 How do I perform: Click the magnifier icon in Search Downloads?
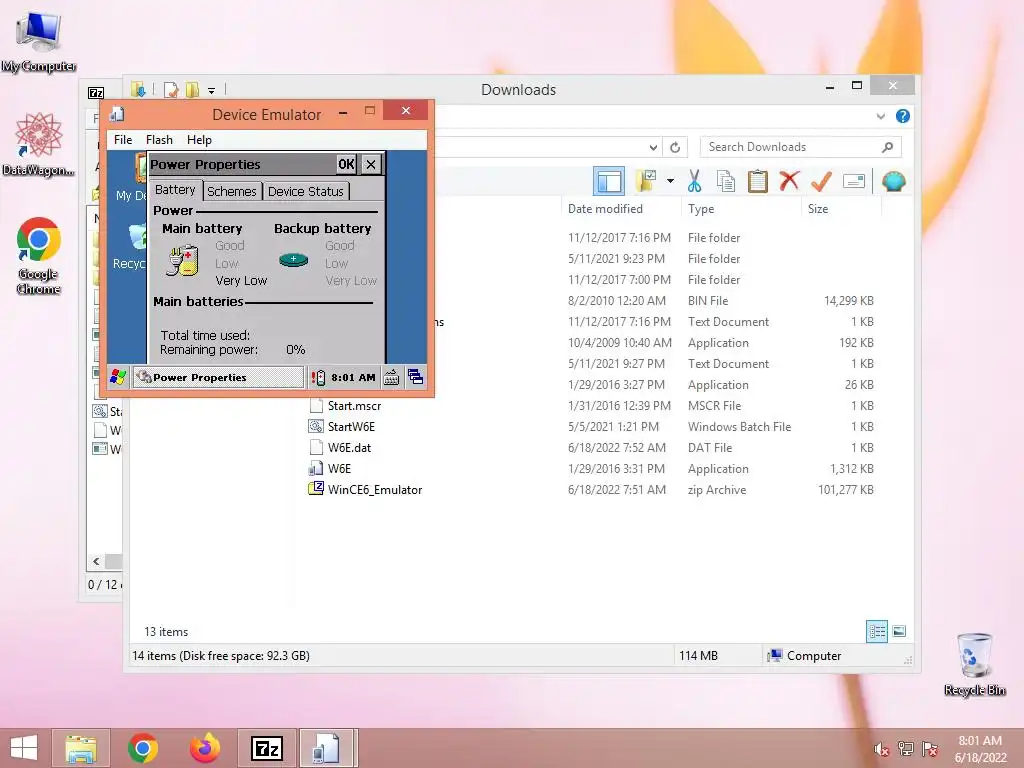(x=888, y=147)
